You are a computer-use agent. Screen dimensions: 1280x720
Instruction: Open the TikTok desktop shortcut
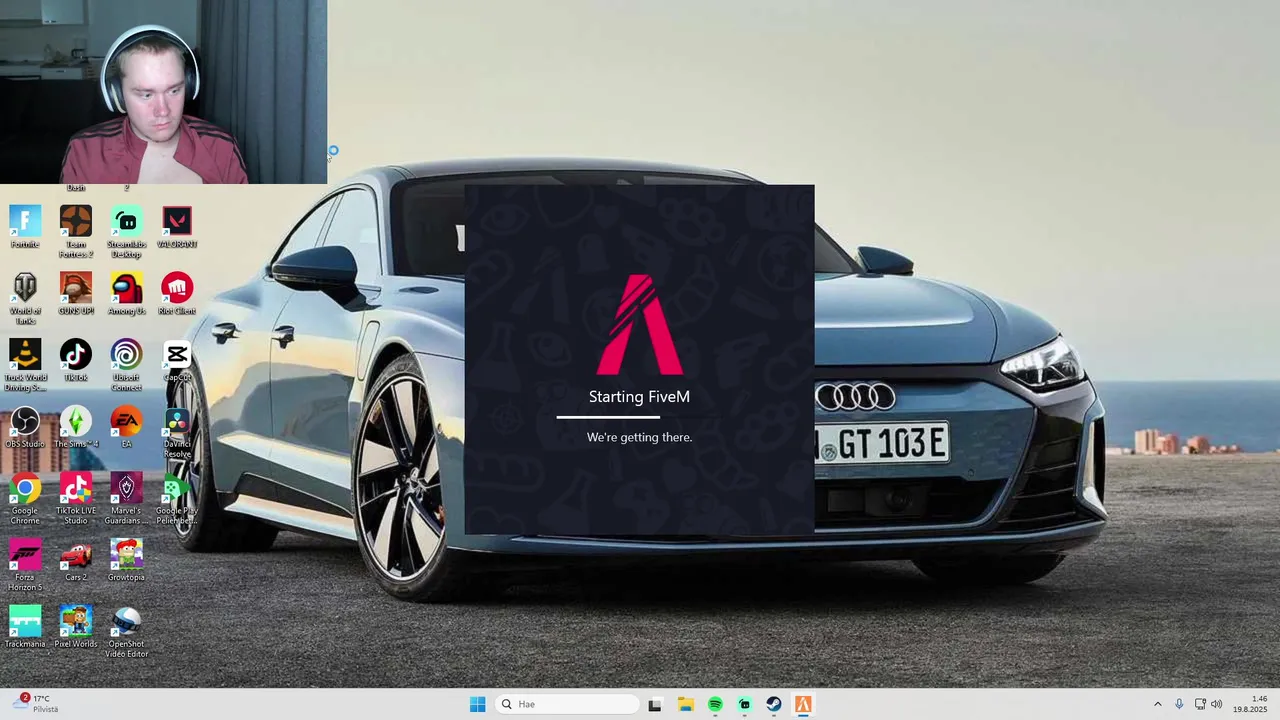pyautogui.click(x=76, y=361)
